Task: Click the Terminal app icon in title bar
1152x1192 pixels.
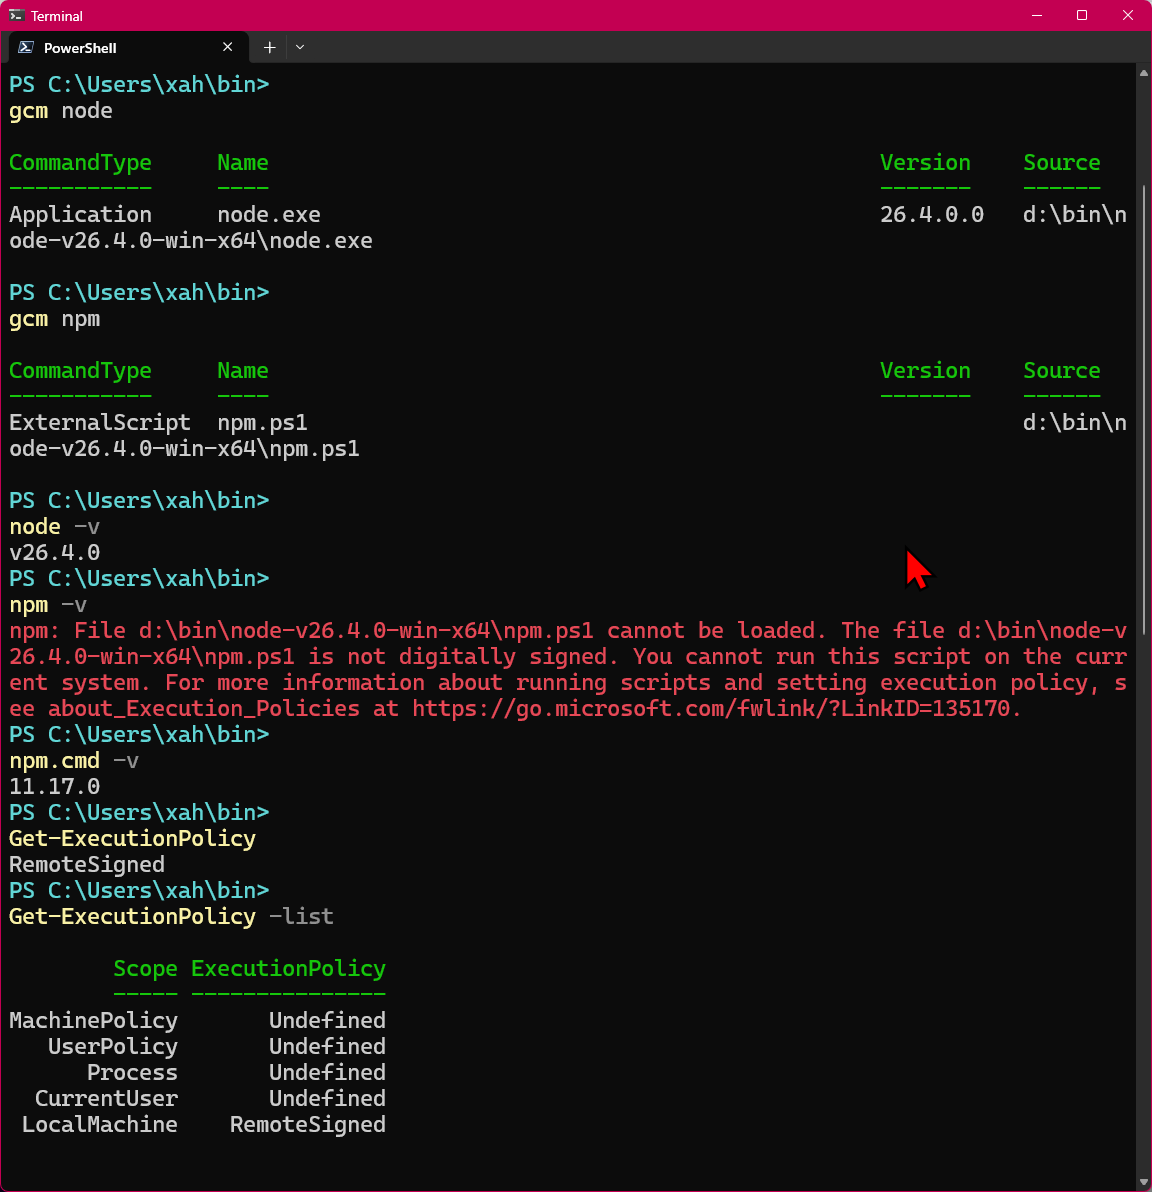Action: 16,15
